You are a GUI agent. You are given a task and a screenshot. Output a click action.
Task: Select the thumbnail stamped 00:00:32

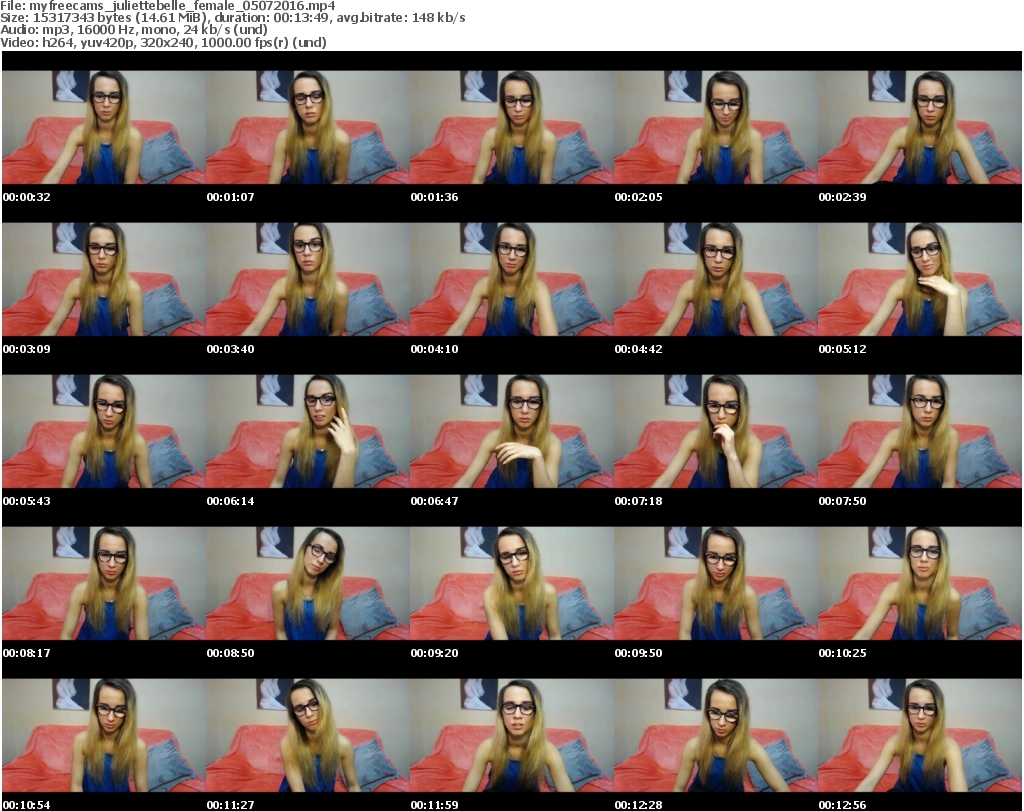coord(104,127)
